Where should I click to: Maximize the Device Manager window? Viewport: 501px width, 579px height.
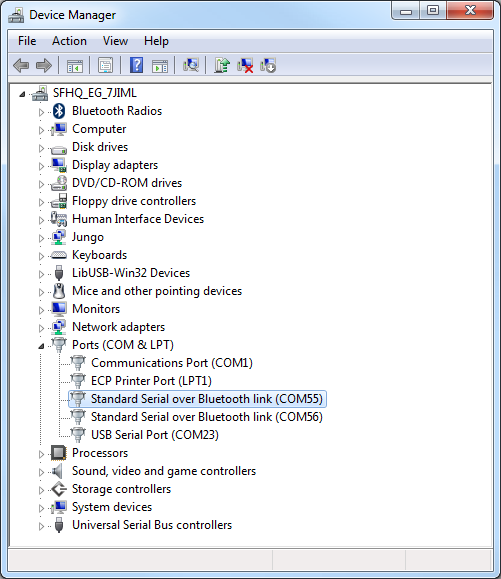[x=433, y=11]
